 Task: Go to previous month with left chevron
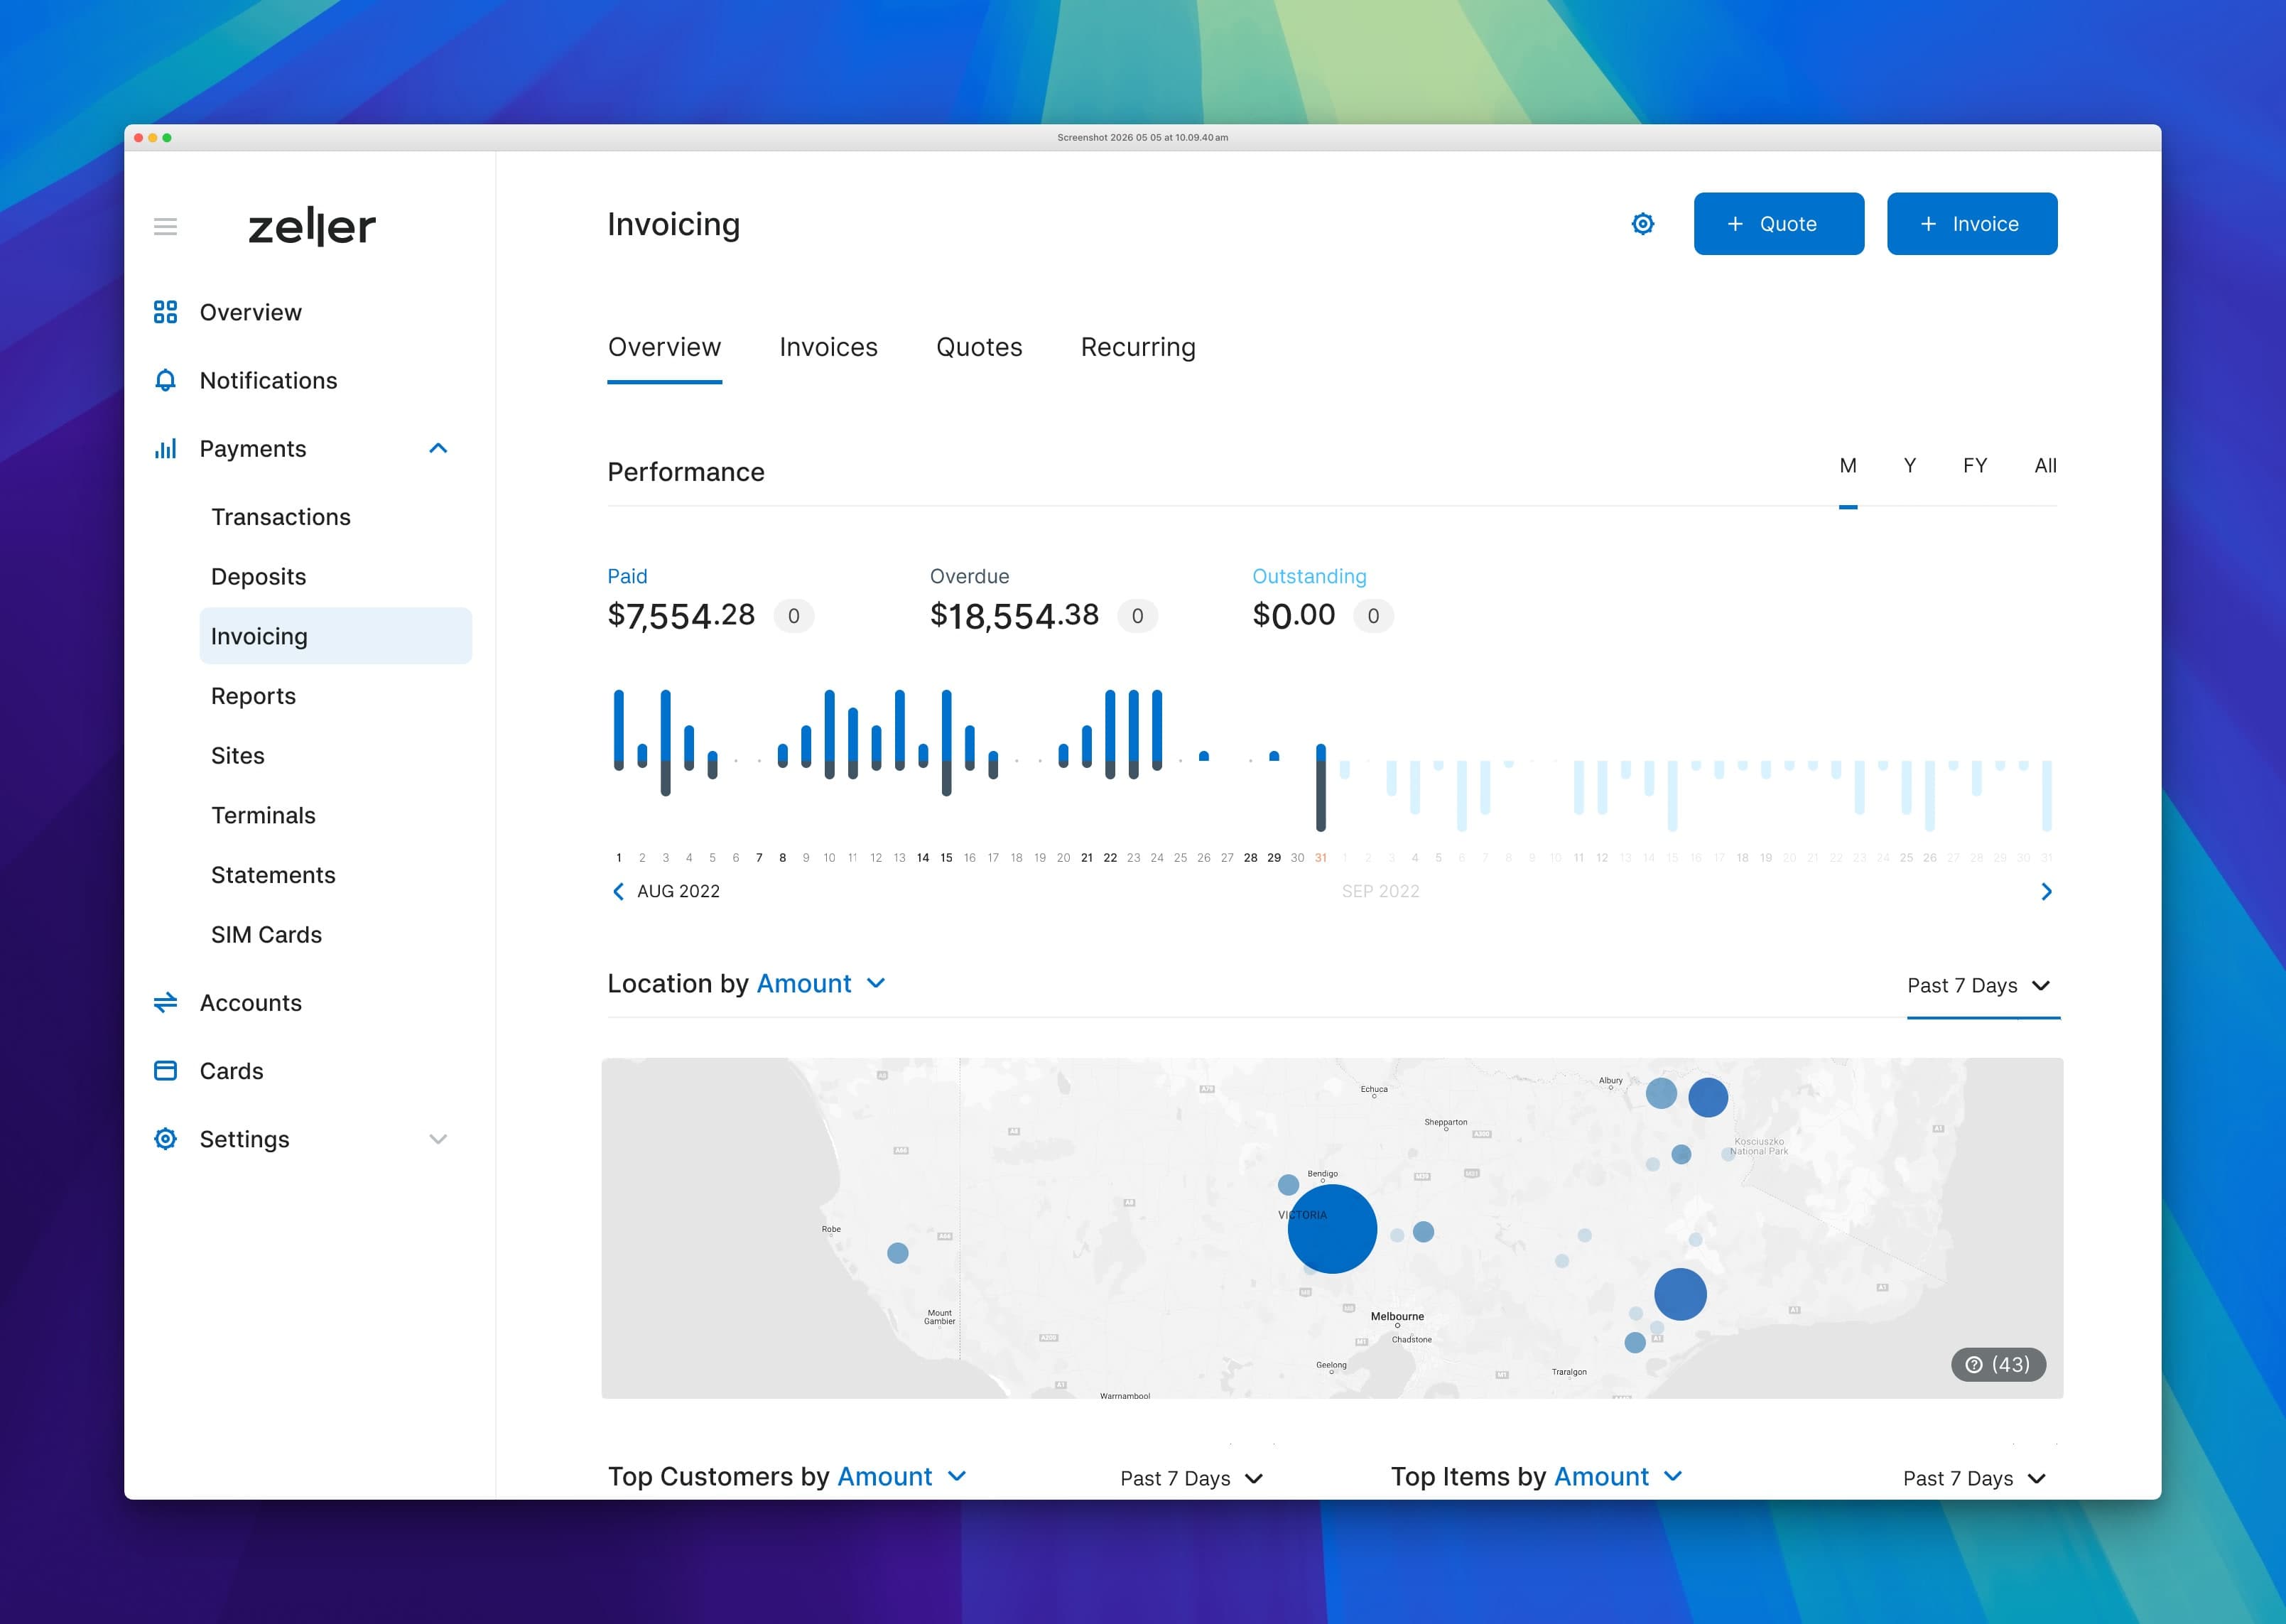618,891
